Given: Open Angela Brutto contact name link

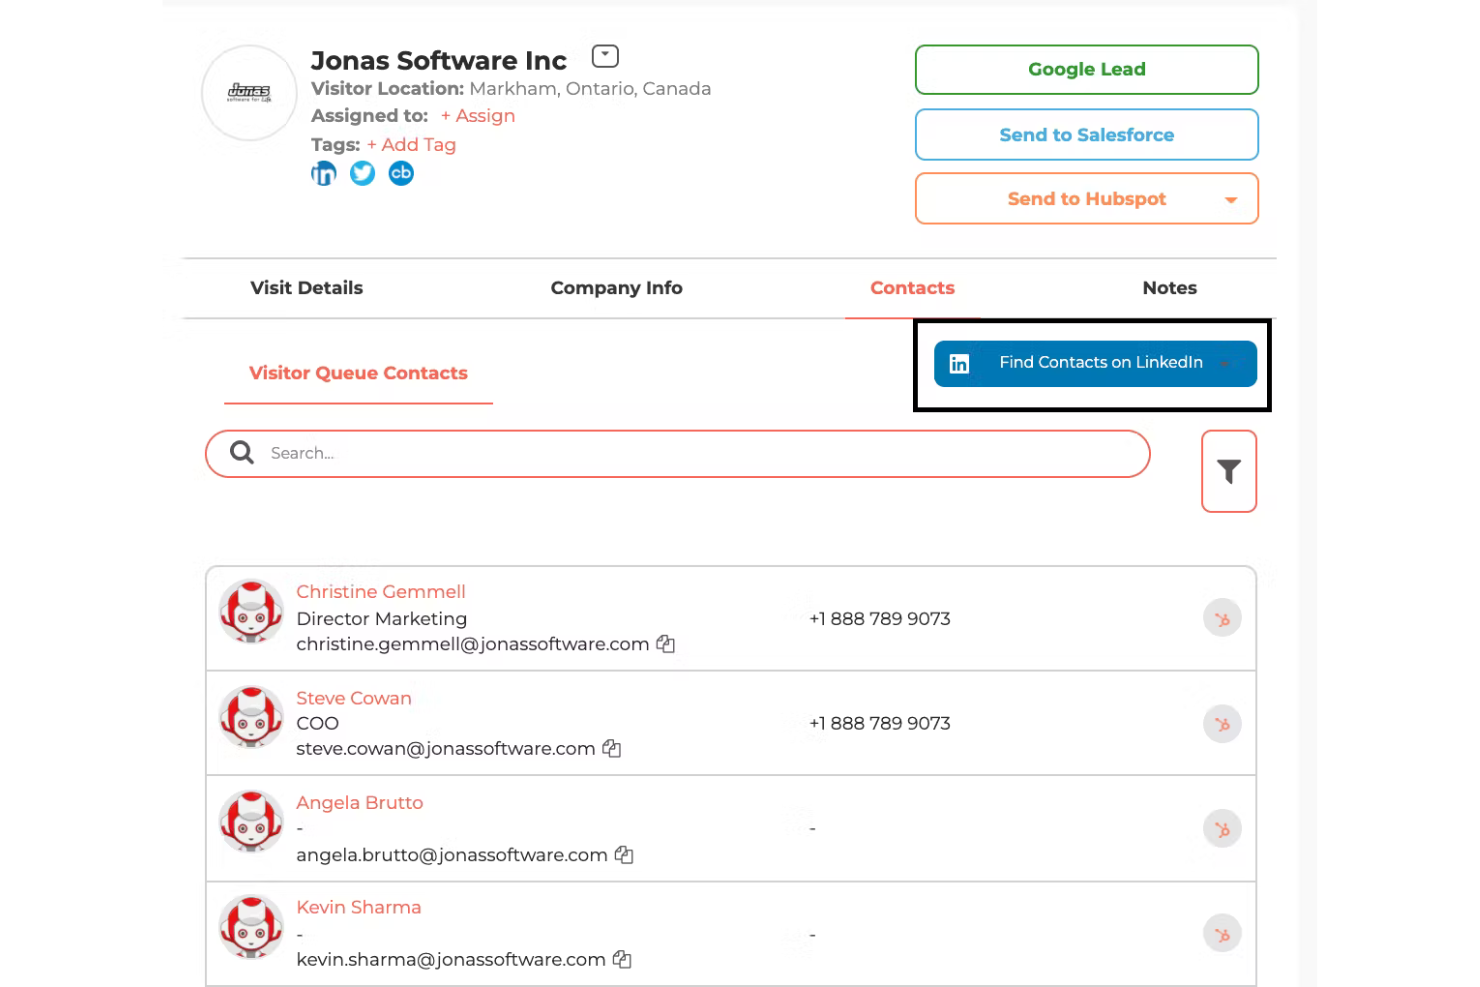Looking at the screenshot, I should pos(360,803).
